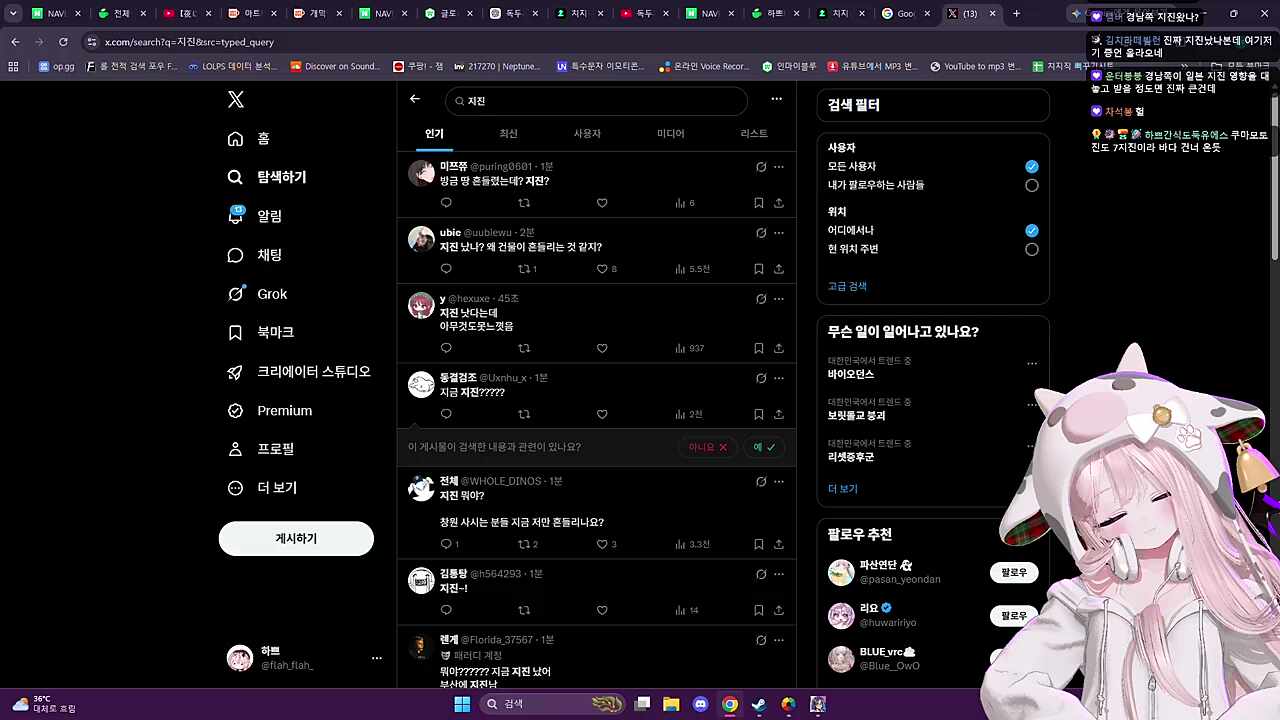Click the 지진 search field
The image size is (1280, 720).
[597, 101]
